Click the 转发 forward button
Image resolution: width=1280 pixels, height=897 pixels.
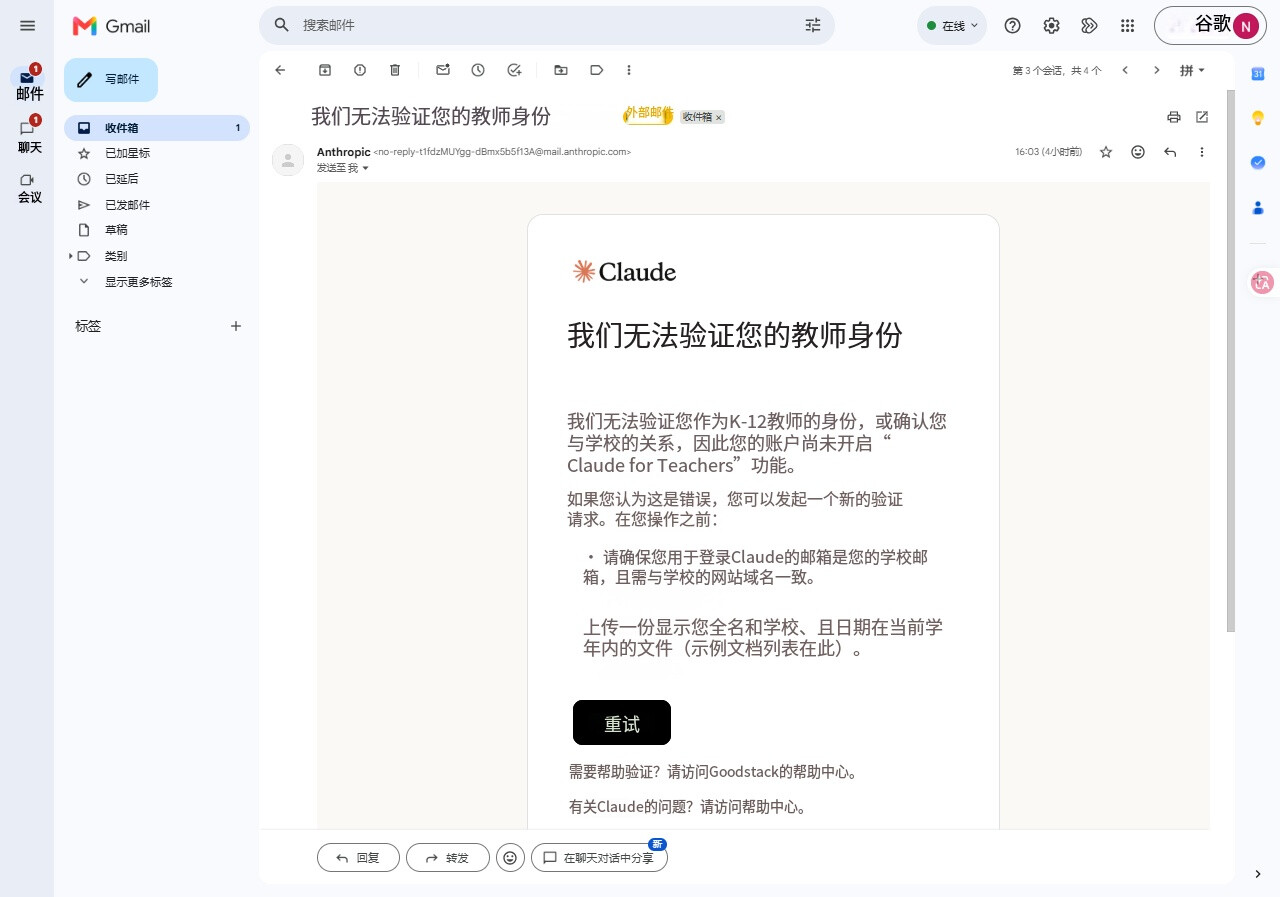447,858
